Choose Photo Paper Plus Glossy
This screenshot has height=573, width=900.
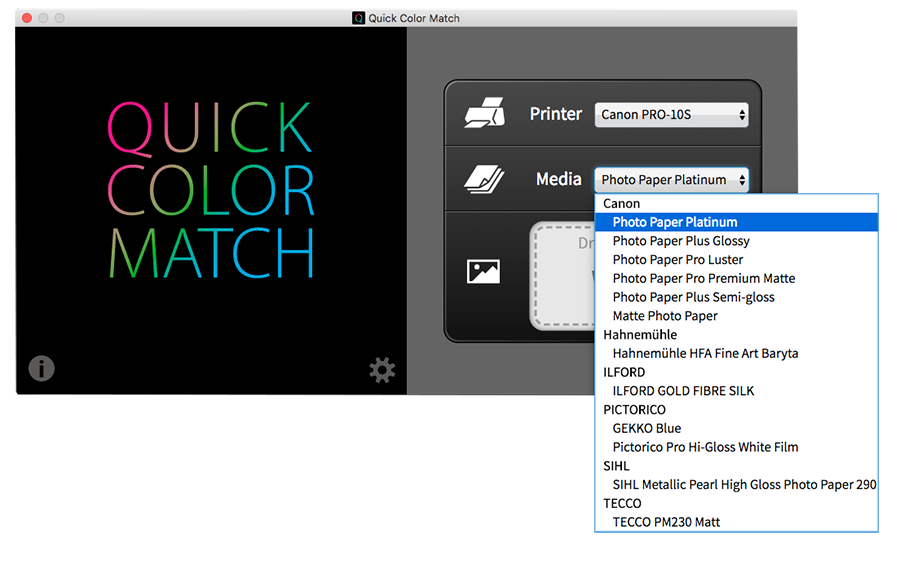click(x=736, y=241)
